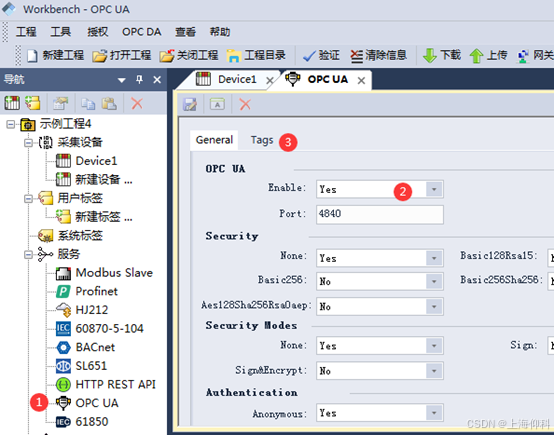Open the 查看 menu
Screen dimensions: 554x435
185,32
